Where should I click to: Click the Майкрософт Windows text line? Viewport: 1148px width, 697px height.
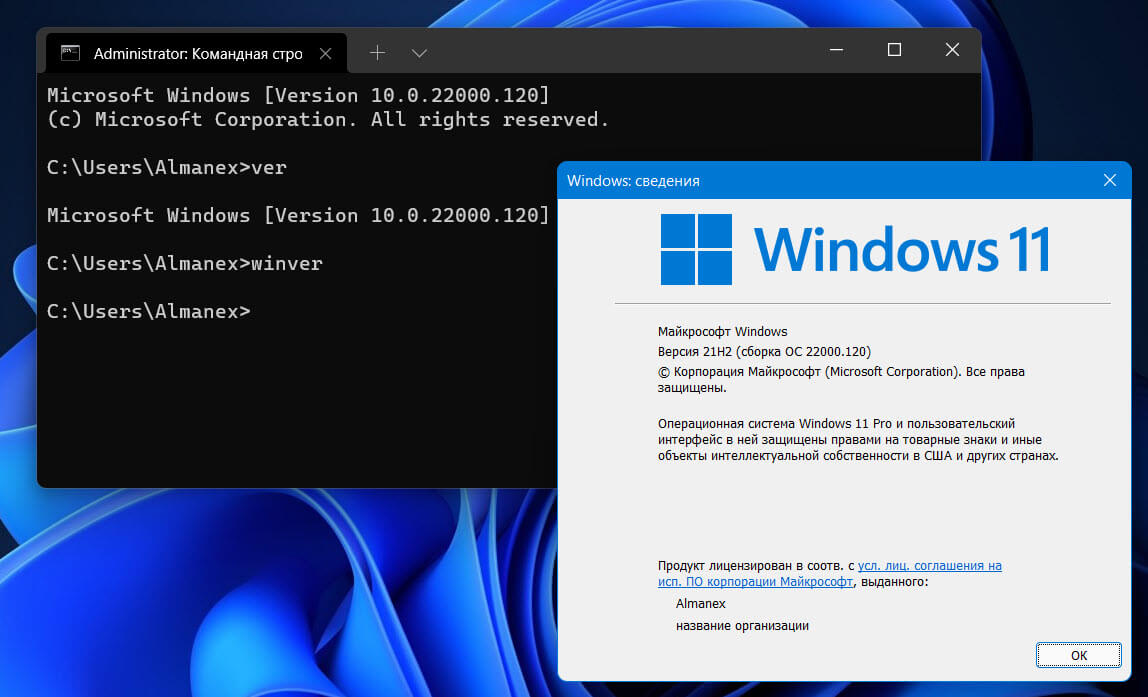(x=723, y=332)
